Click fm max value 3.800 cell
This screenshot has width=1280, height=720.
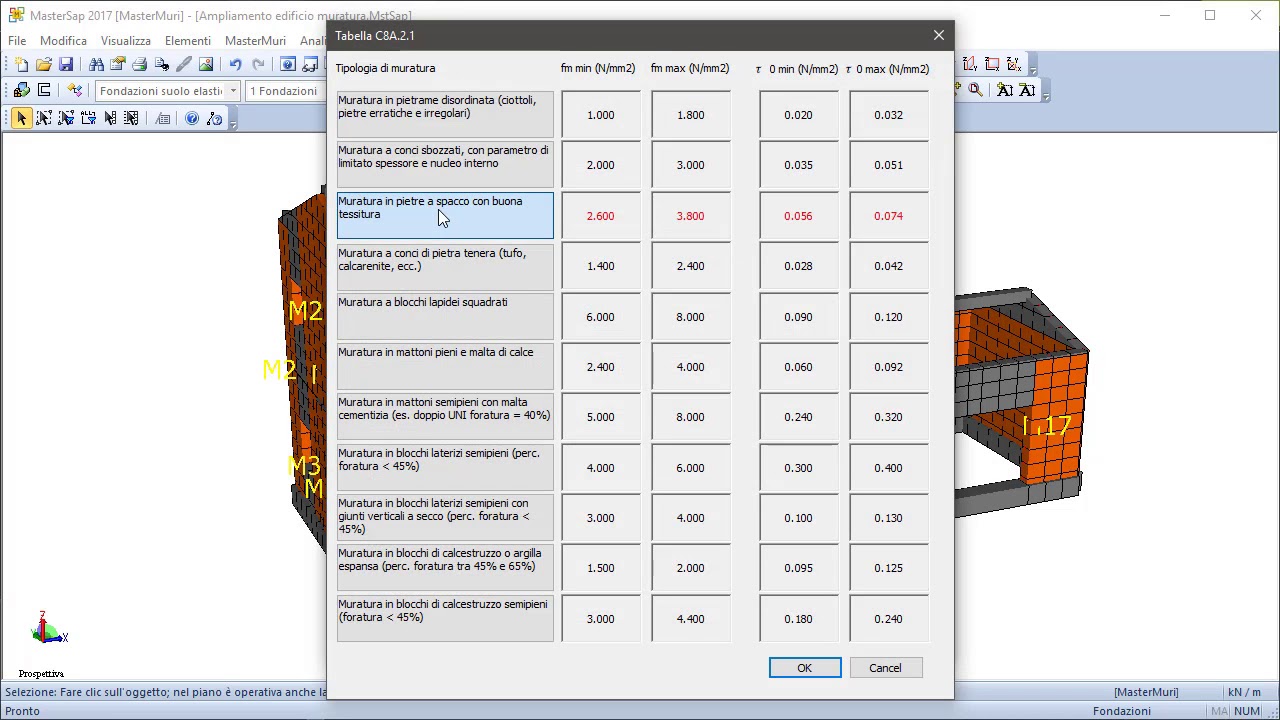click(690, 216)
